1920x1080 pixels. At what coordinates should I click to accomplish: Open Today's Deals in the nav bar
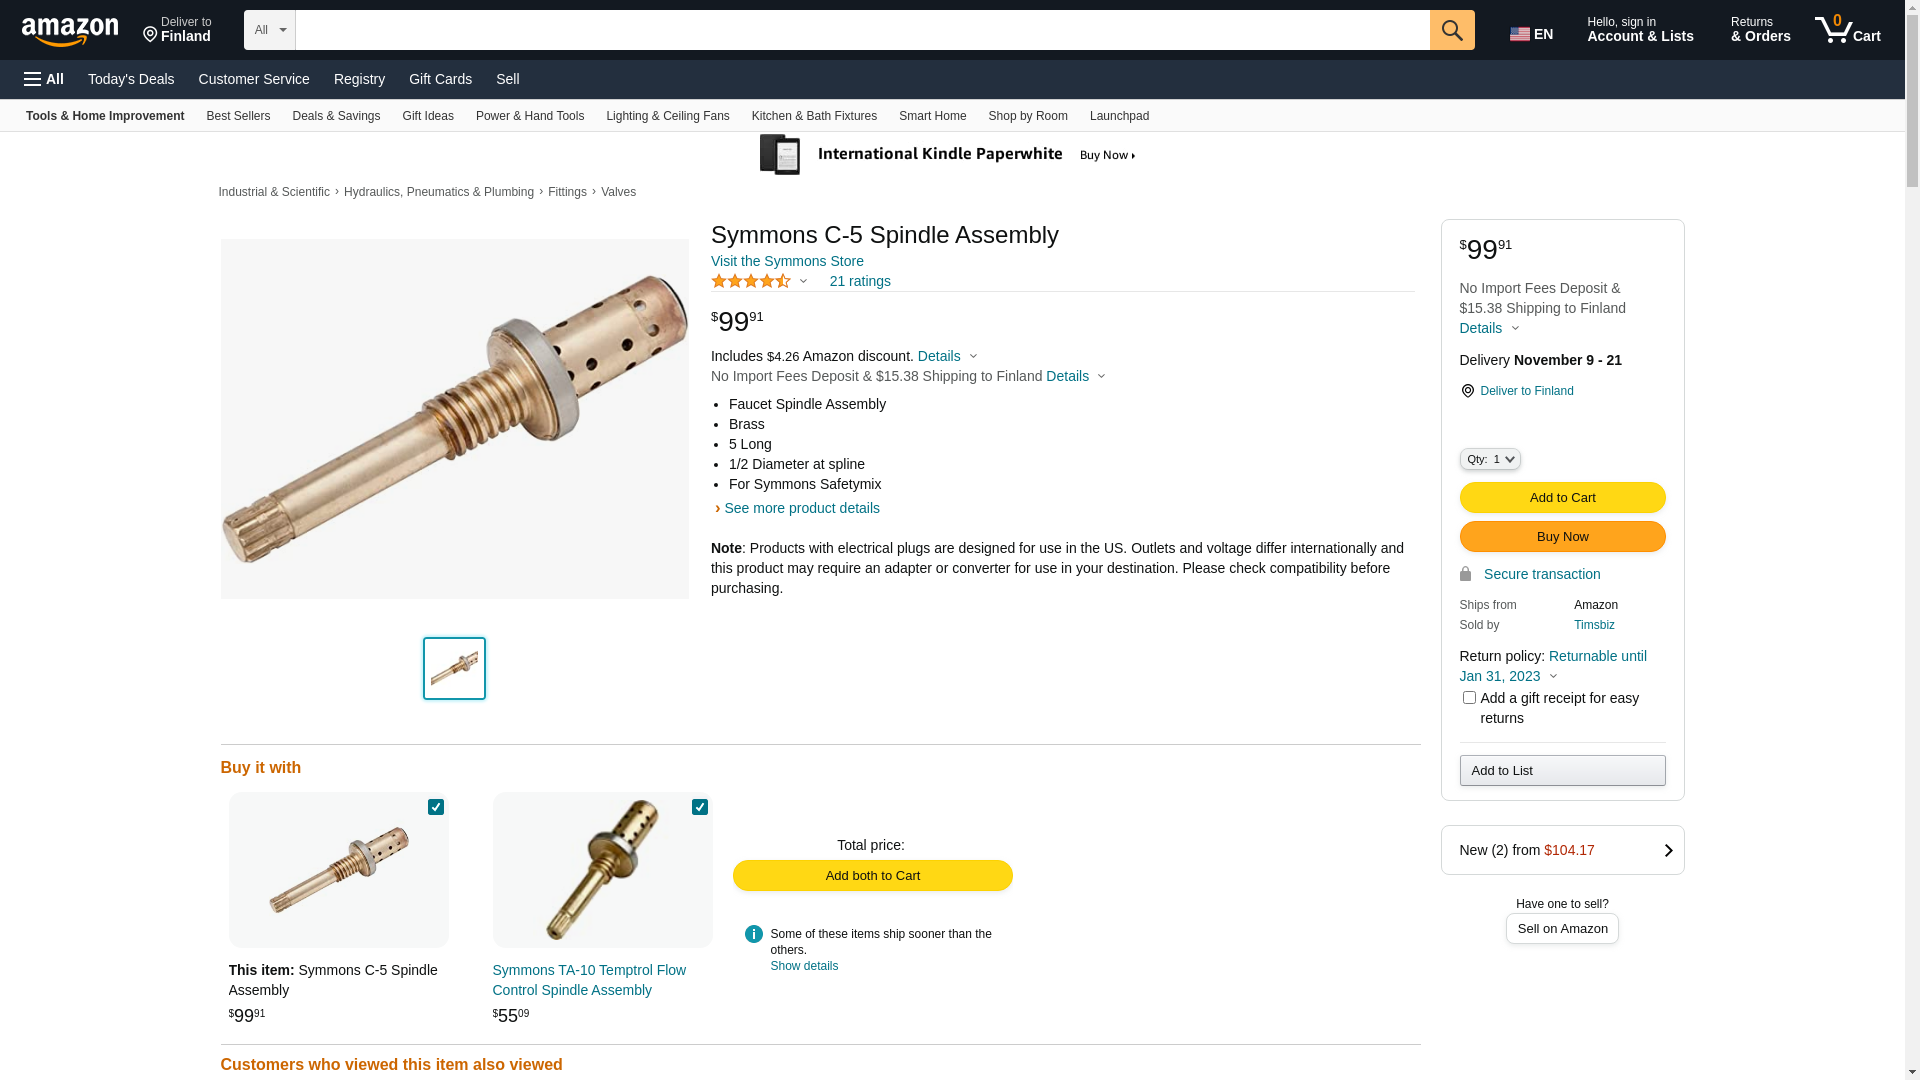point(131,79)
